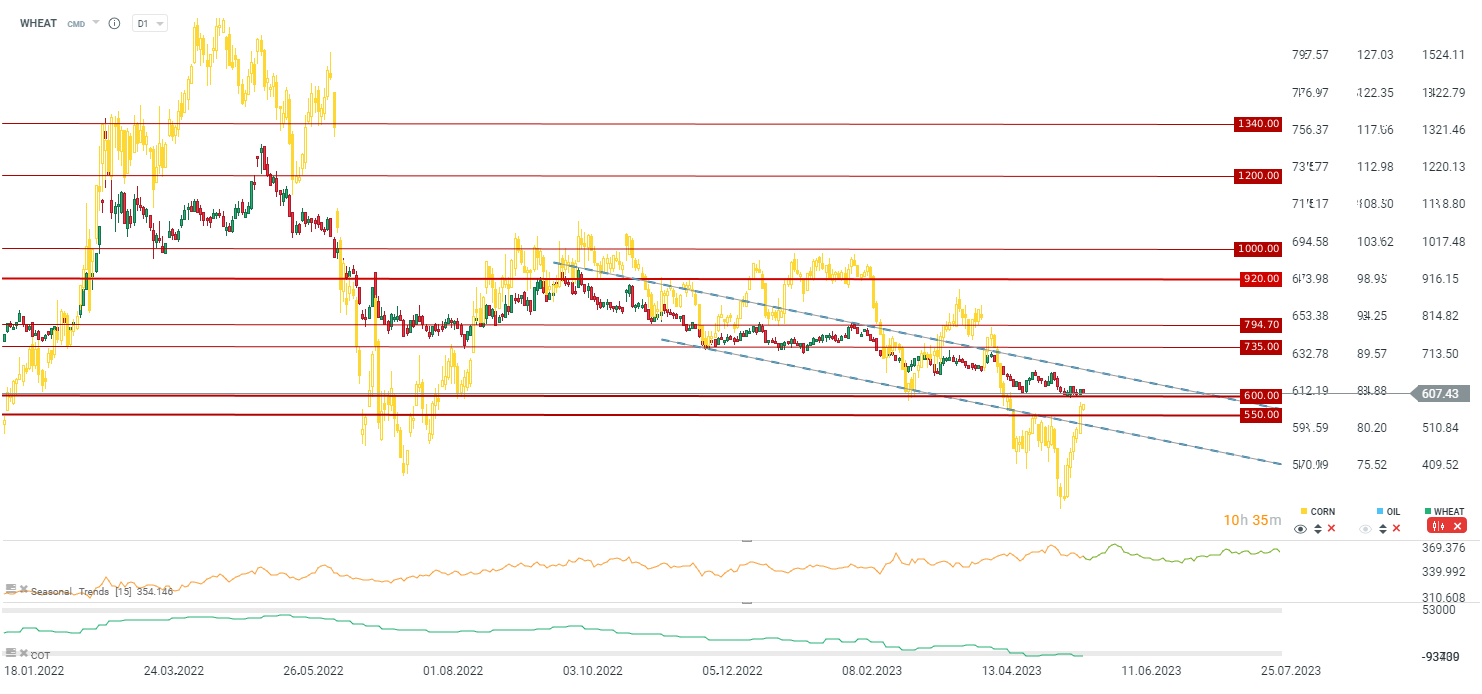Viewport: 1482px width, 694px height.
Task: Toggle CORN series visibility eye
Action: (x=1300, y=528)
